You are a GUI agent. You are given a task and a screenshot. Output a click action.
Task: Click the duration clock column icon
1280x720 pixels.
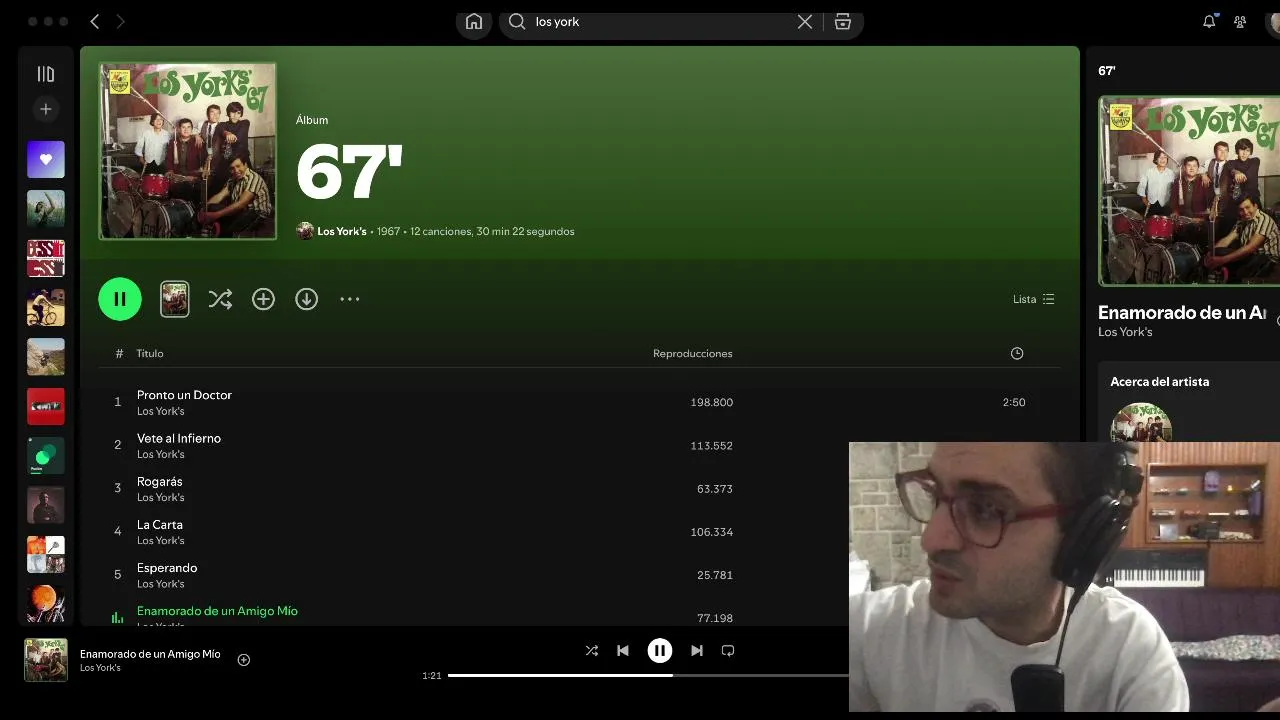[x=1017, y=353]
